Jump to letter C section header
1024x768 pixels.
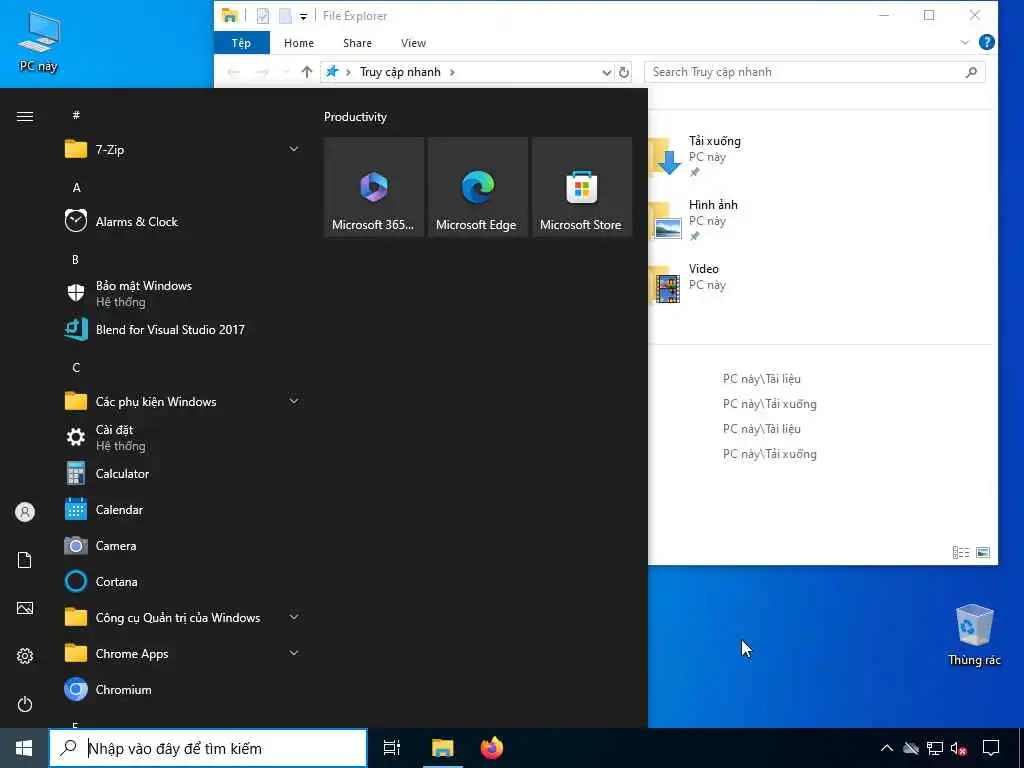click(x=76, y=368)
